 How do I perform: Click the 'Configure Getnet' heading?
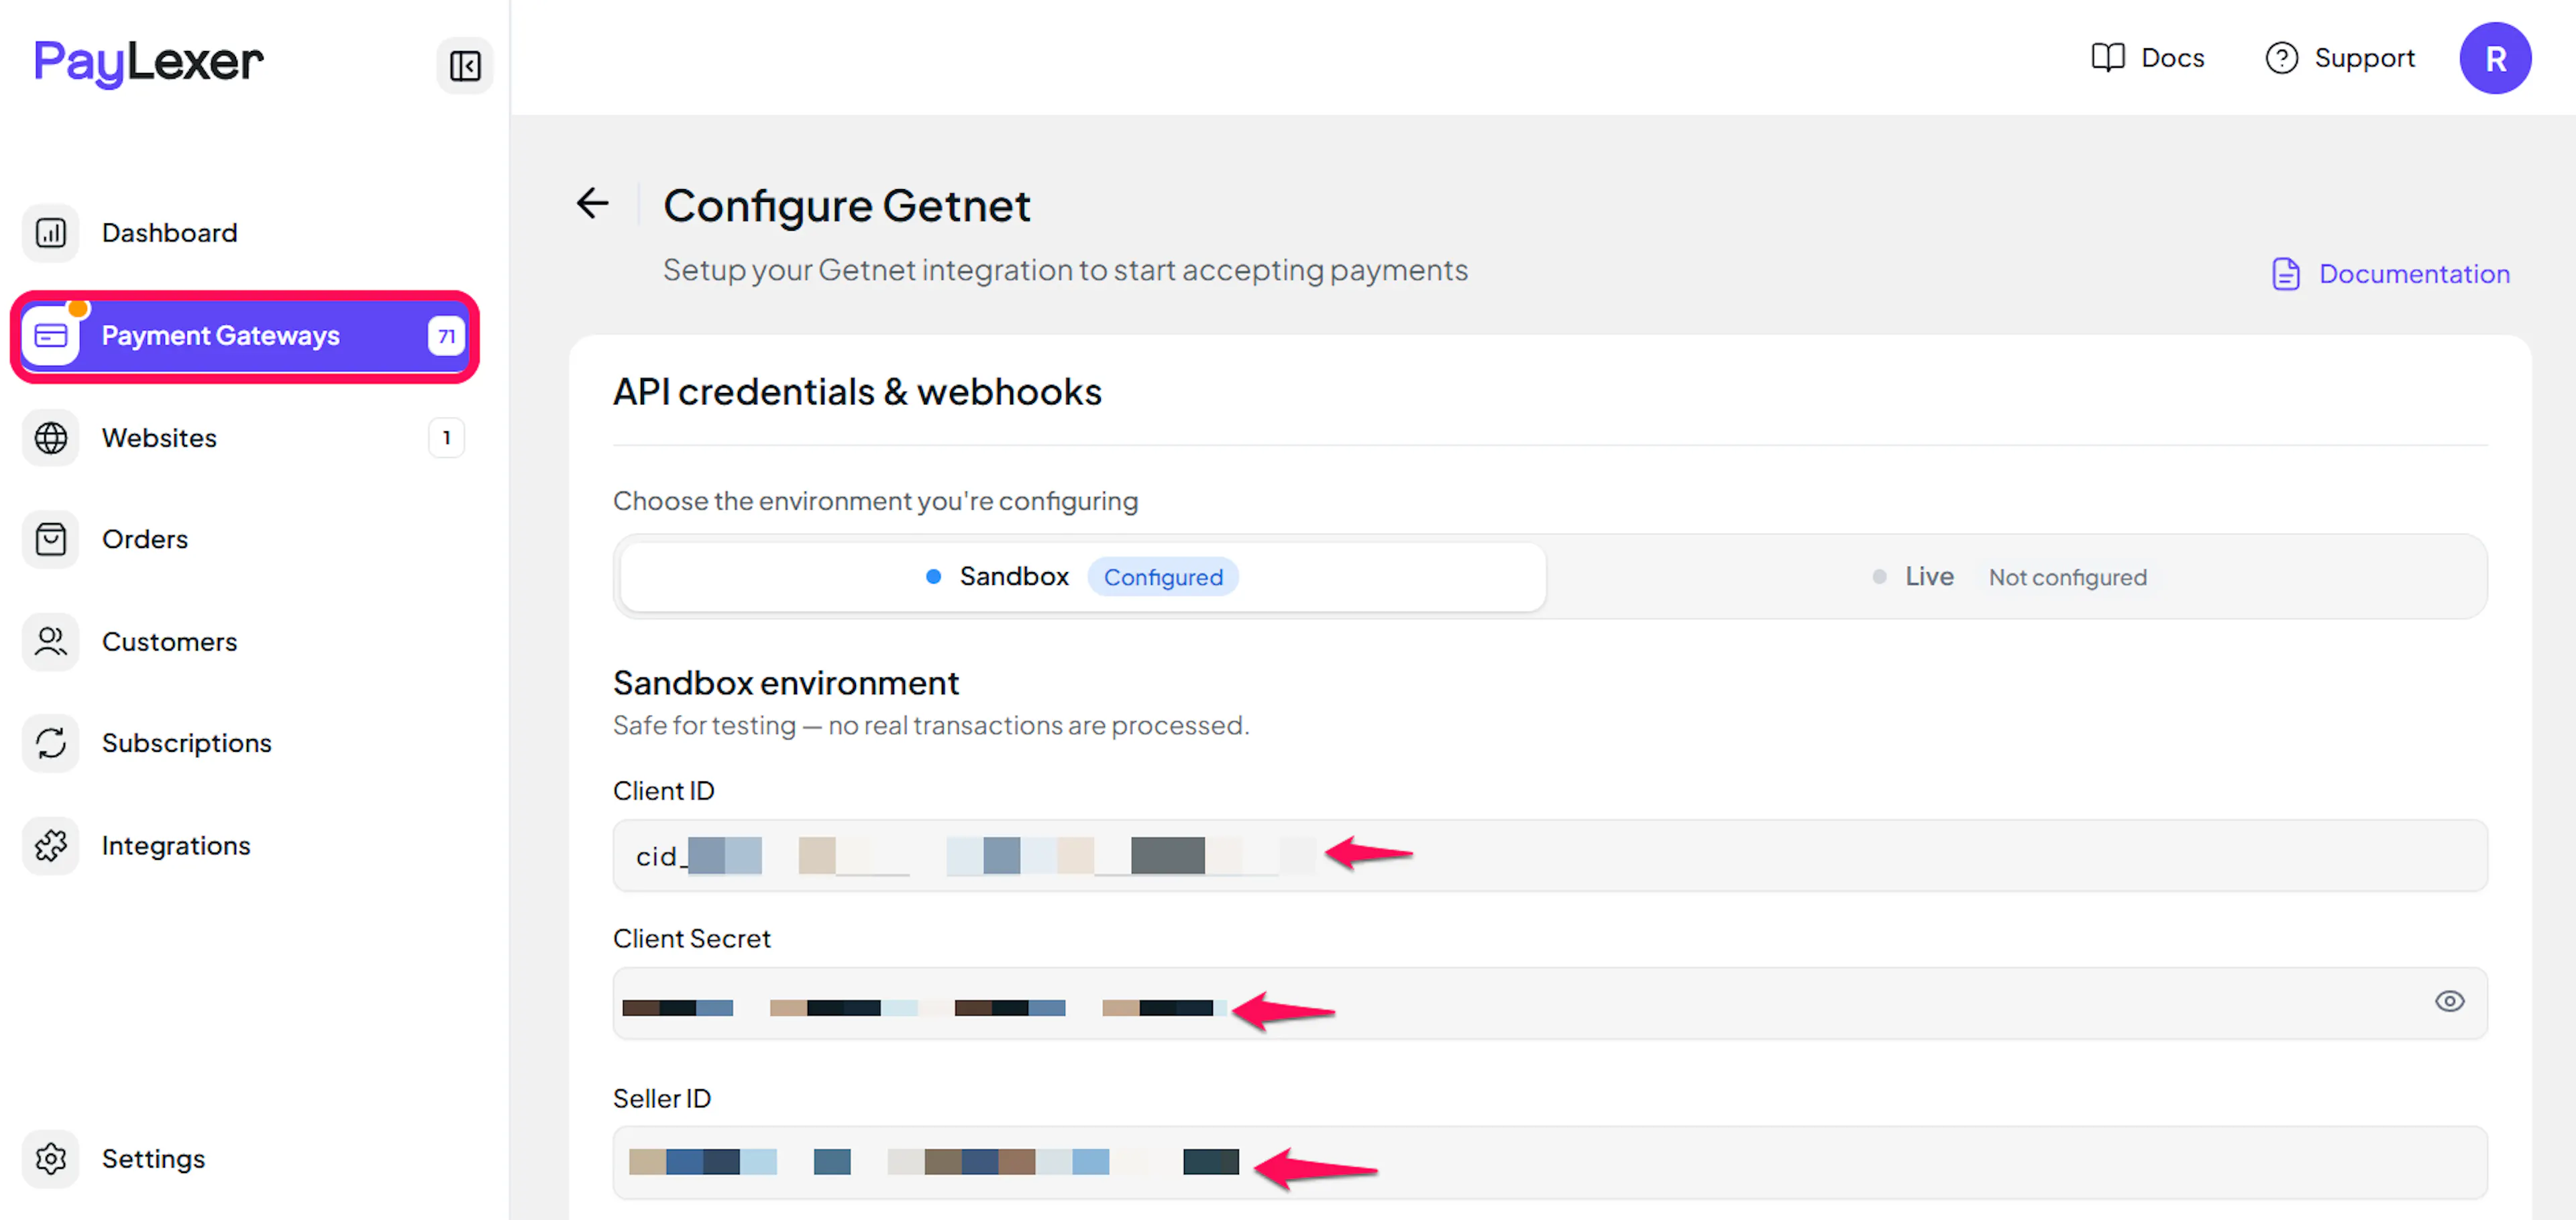[846, 206]
